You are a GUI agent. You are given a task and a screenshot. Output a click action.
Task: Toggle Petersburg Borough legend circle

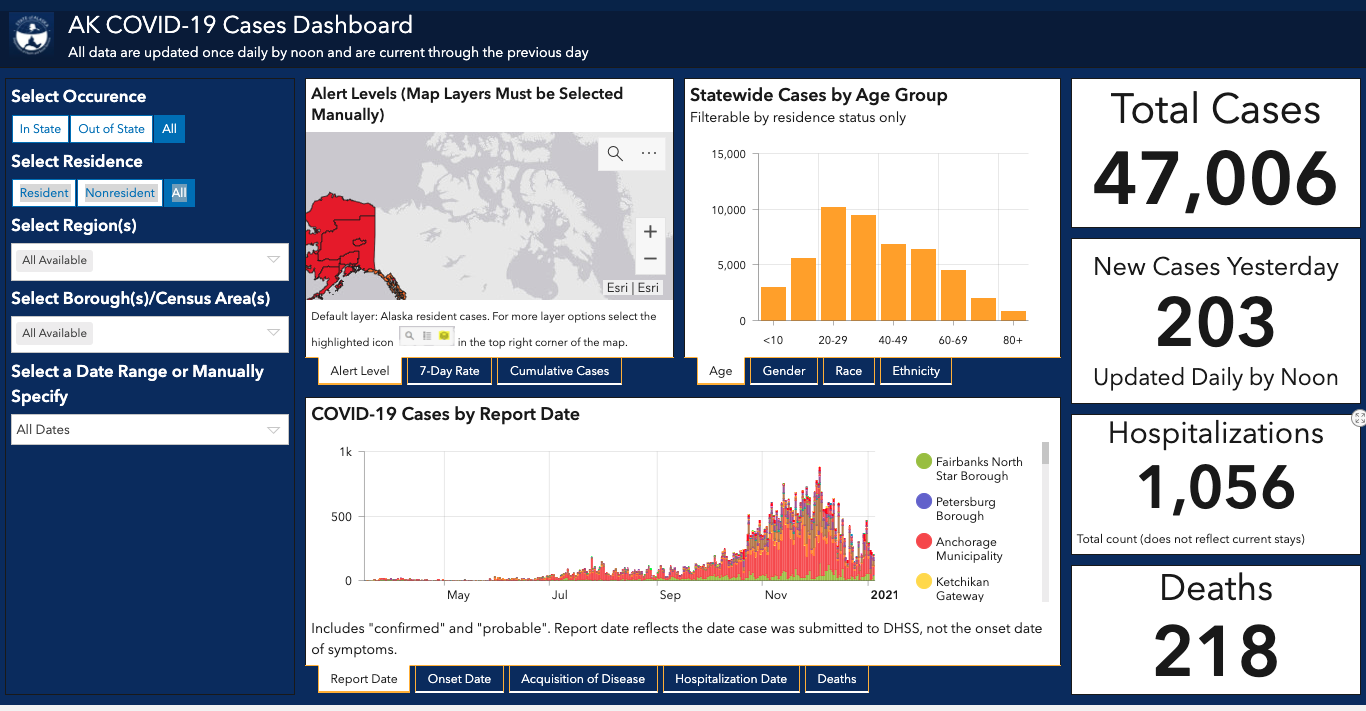click(x=924, y=501)
